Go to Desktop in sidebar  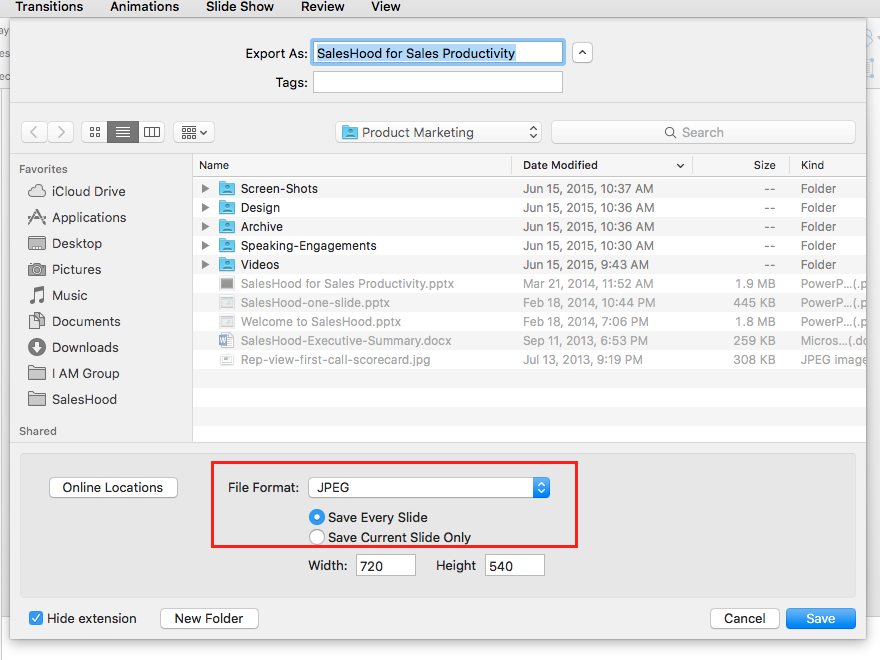[x=65, y=244]
